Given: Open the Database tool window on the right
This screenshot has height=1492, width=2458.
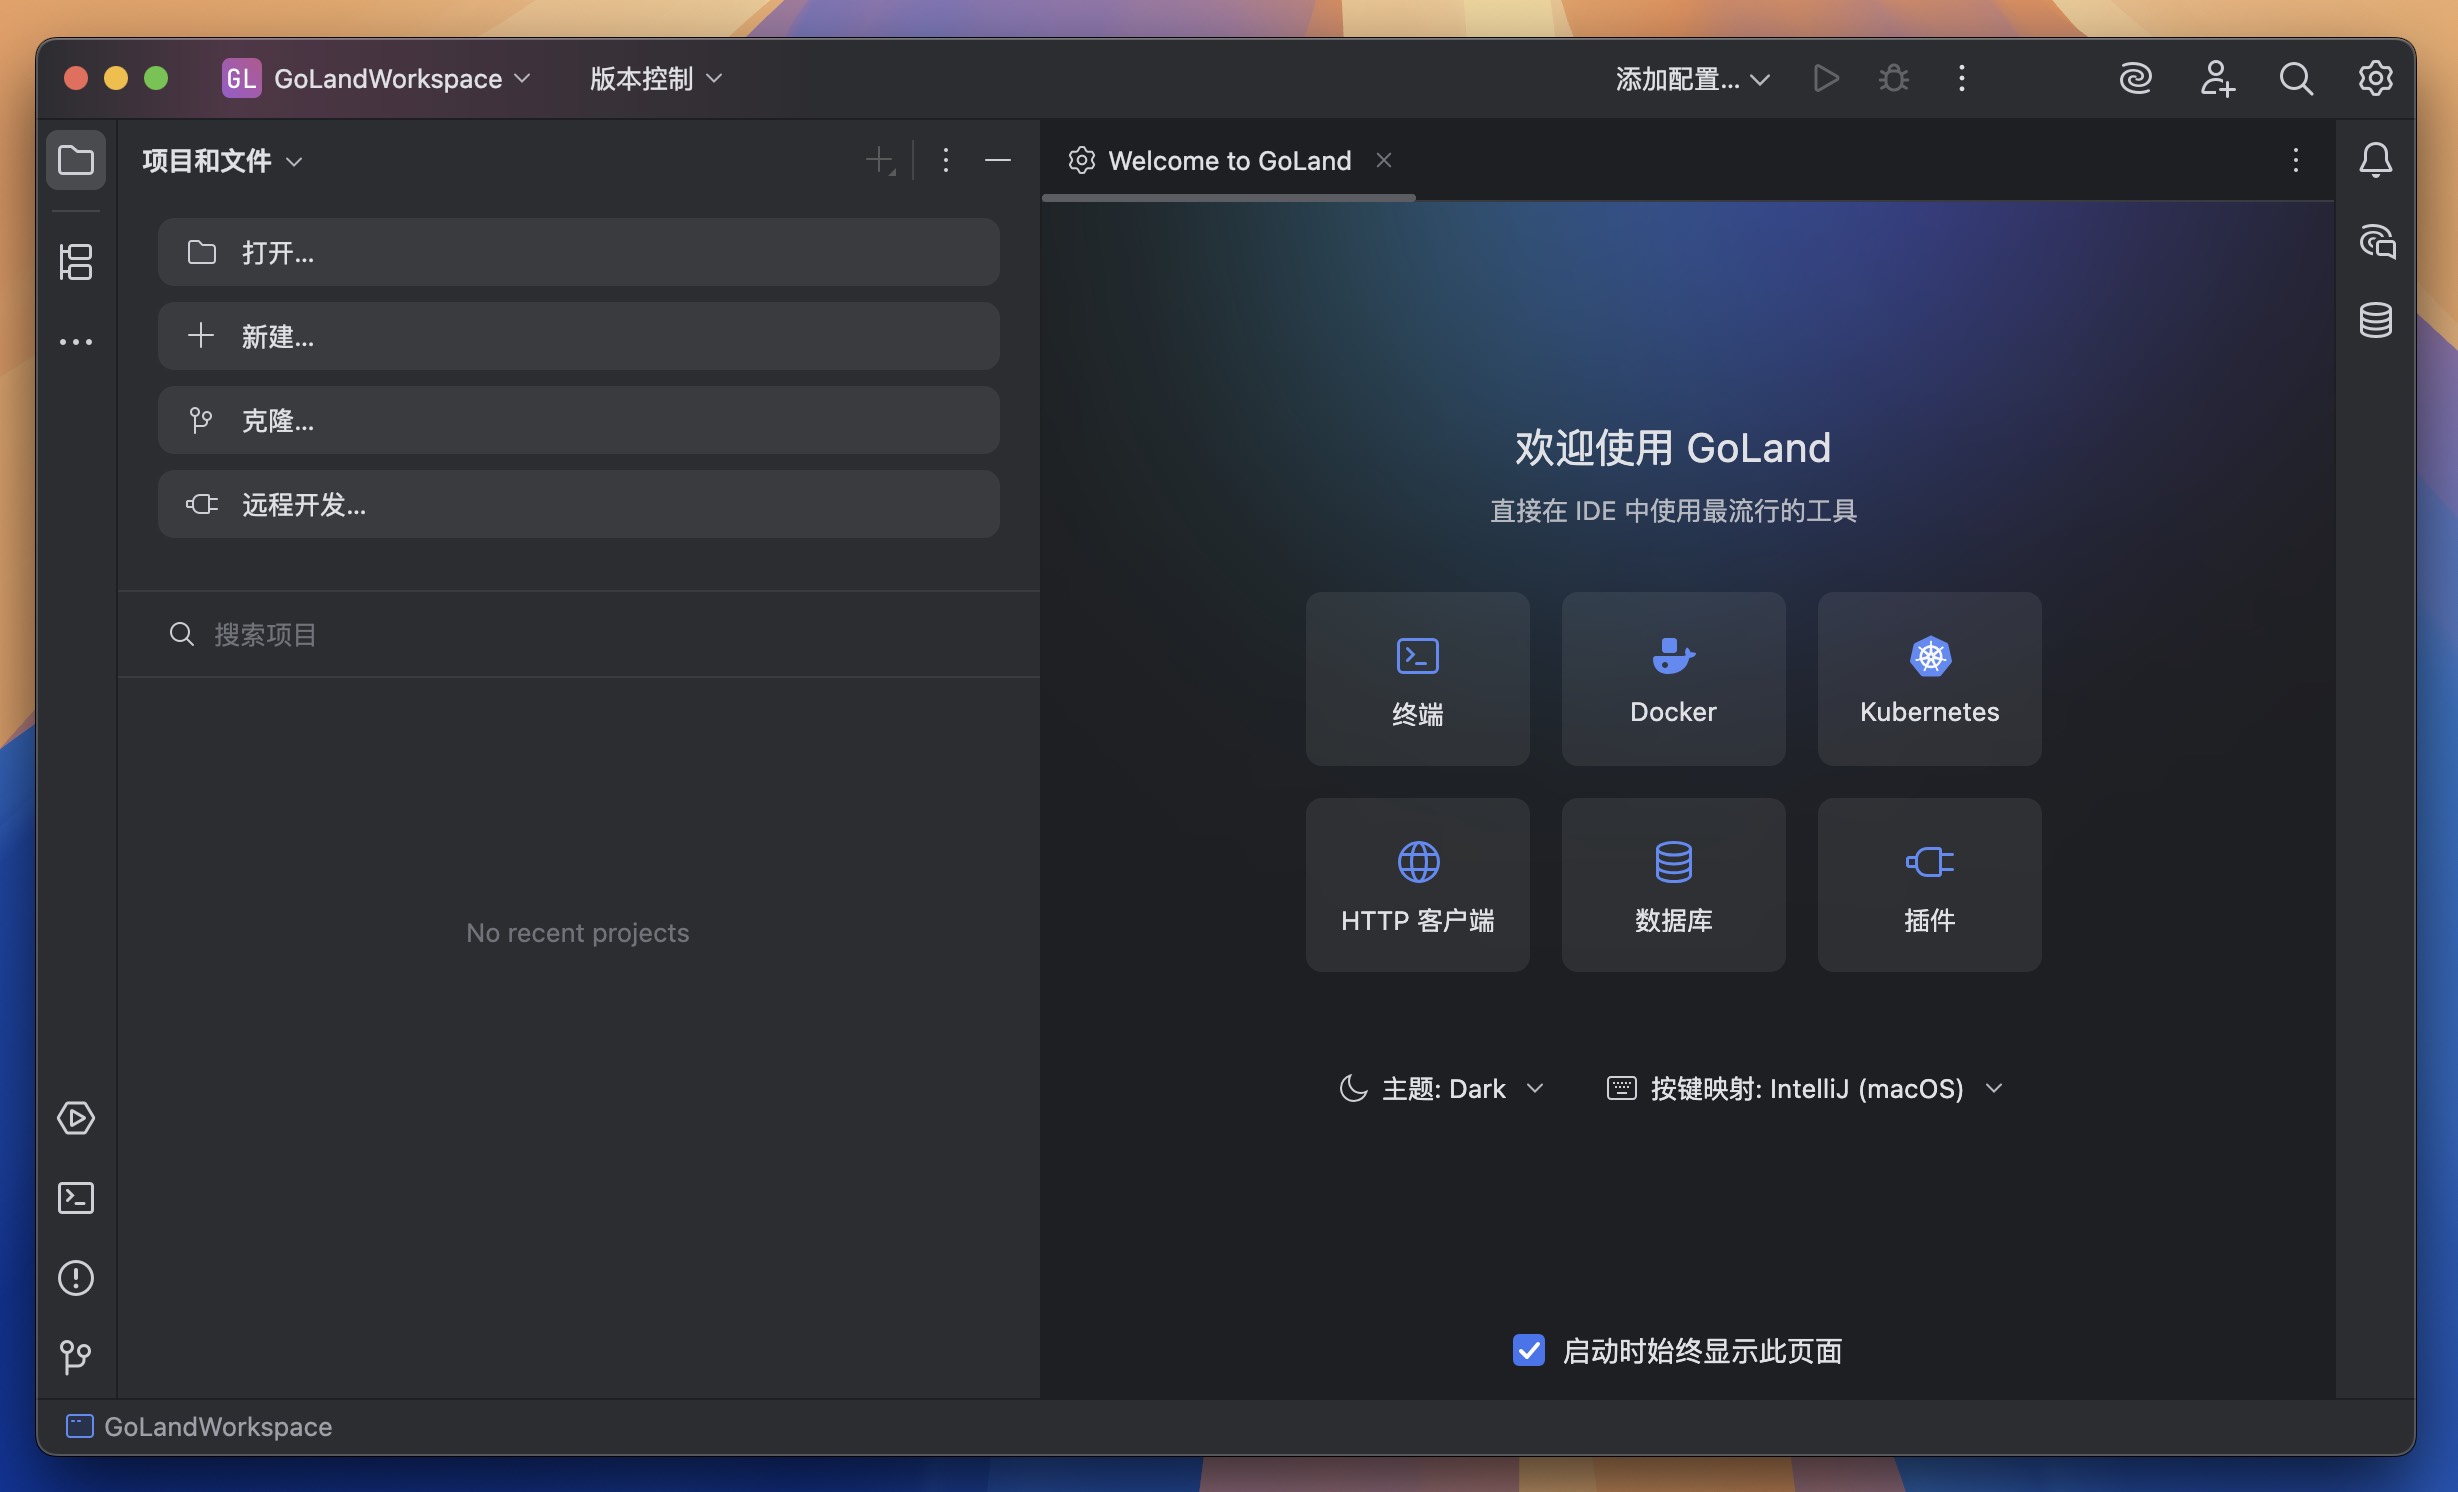Looking at the screenshot, I should (x=2376, y=320).
